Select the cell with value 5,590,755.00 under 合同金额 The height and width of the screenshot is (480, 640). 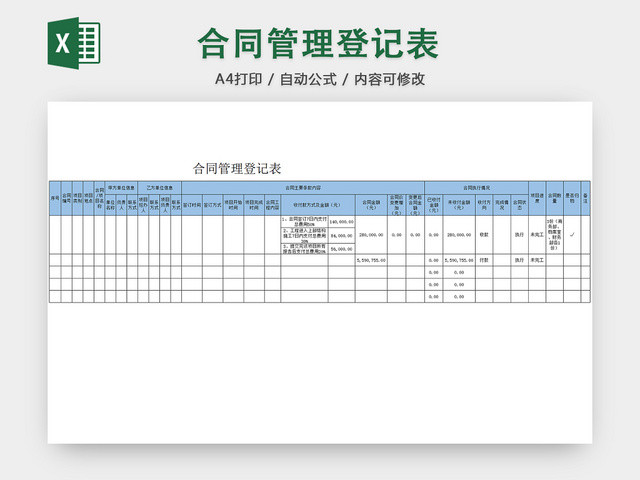point(371,259)
